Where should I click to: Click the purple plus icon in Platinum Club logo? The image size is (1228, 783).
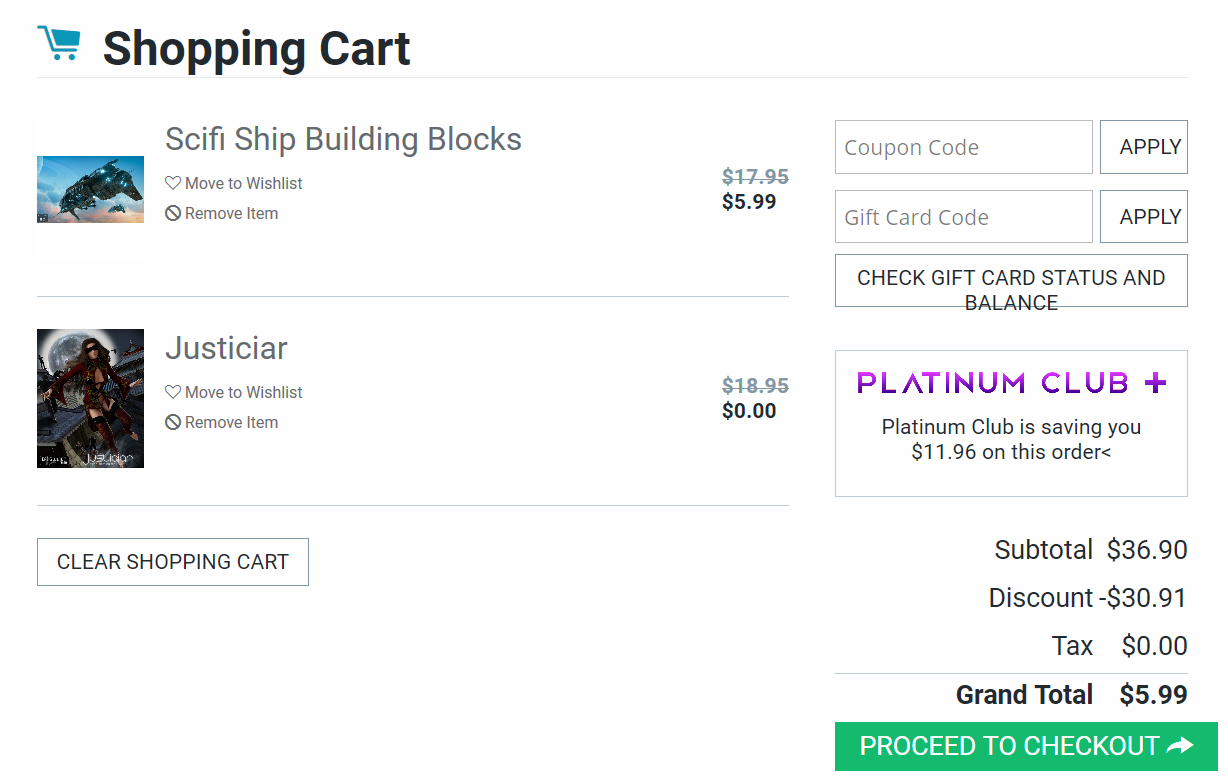click(1155, 383)
